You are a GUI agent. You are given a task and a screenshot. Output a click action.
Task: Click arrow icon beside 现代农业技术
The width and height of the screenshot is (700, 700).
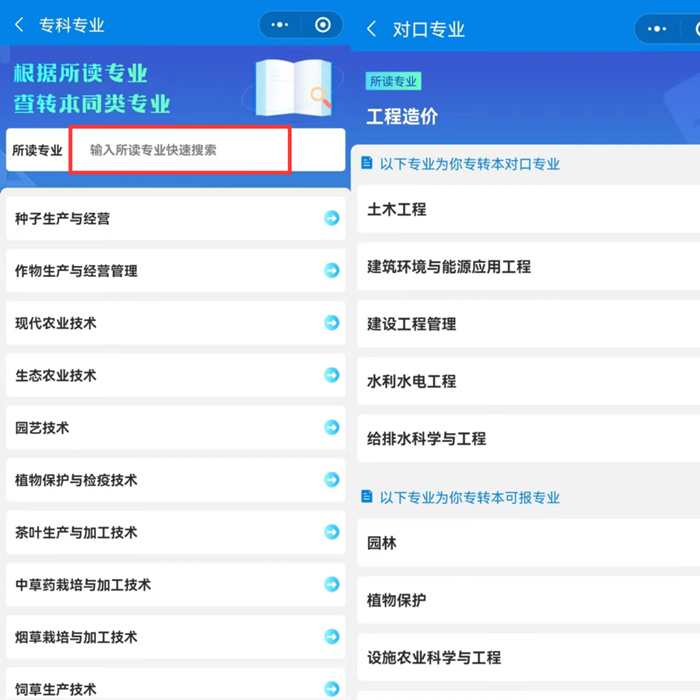coord(331,323)
